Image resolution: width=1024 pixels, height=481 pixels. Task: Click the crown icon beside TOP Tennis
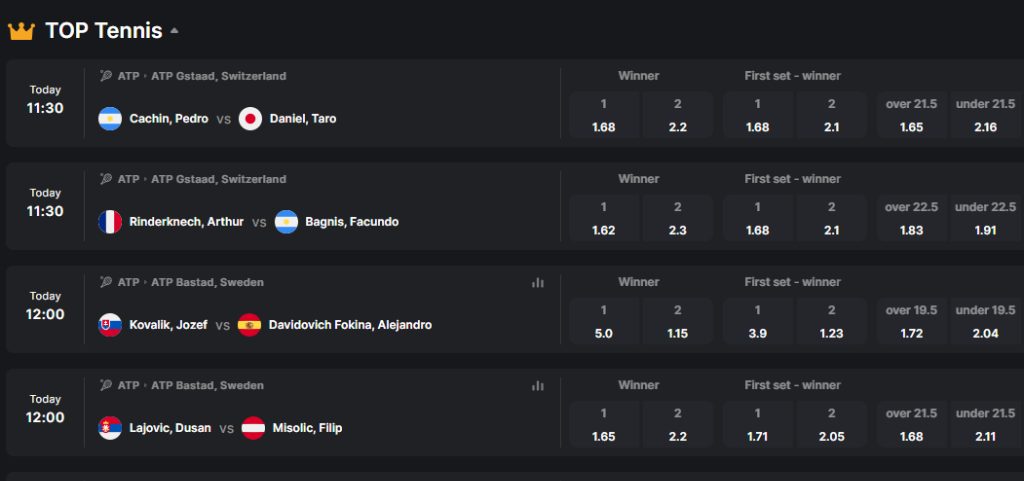[21, 31]
